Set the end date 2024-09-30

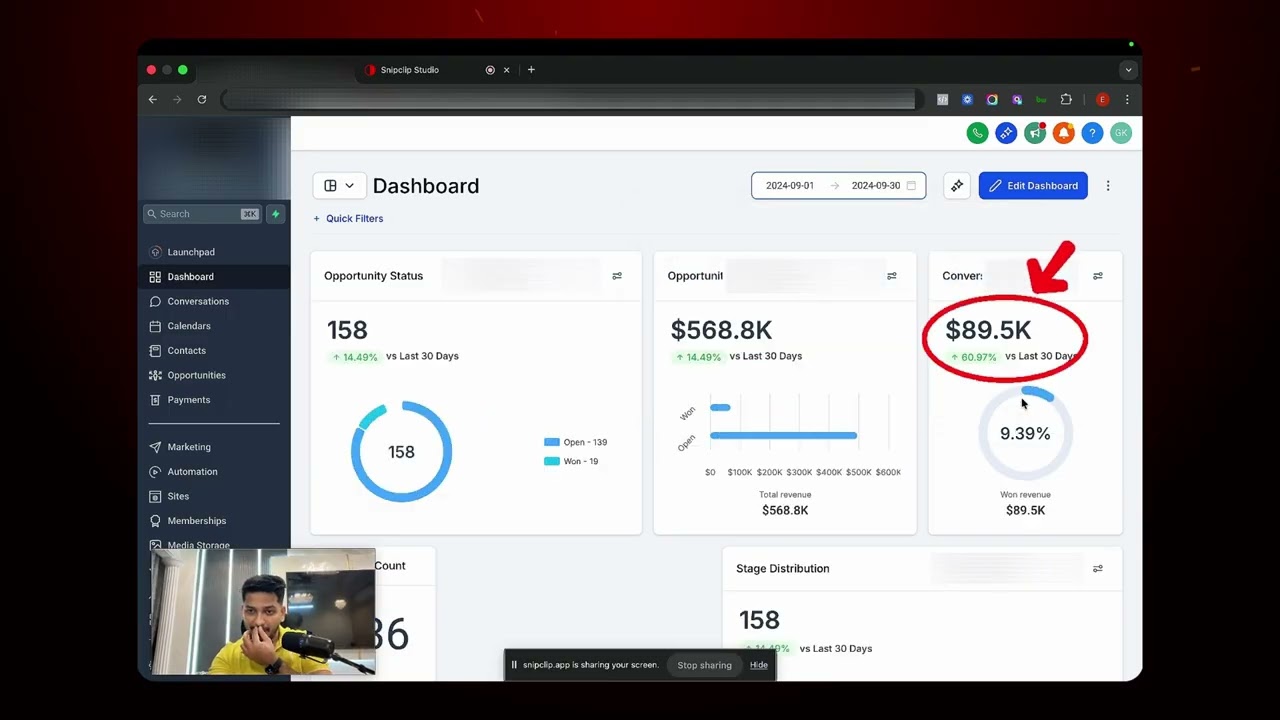pos(876,186)
